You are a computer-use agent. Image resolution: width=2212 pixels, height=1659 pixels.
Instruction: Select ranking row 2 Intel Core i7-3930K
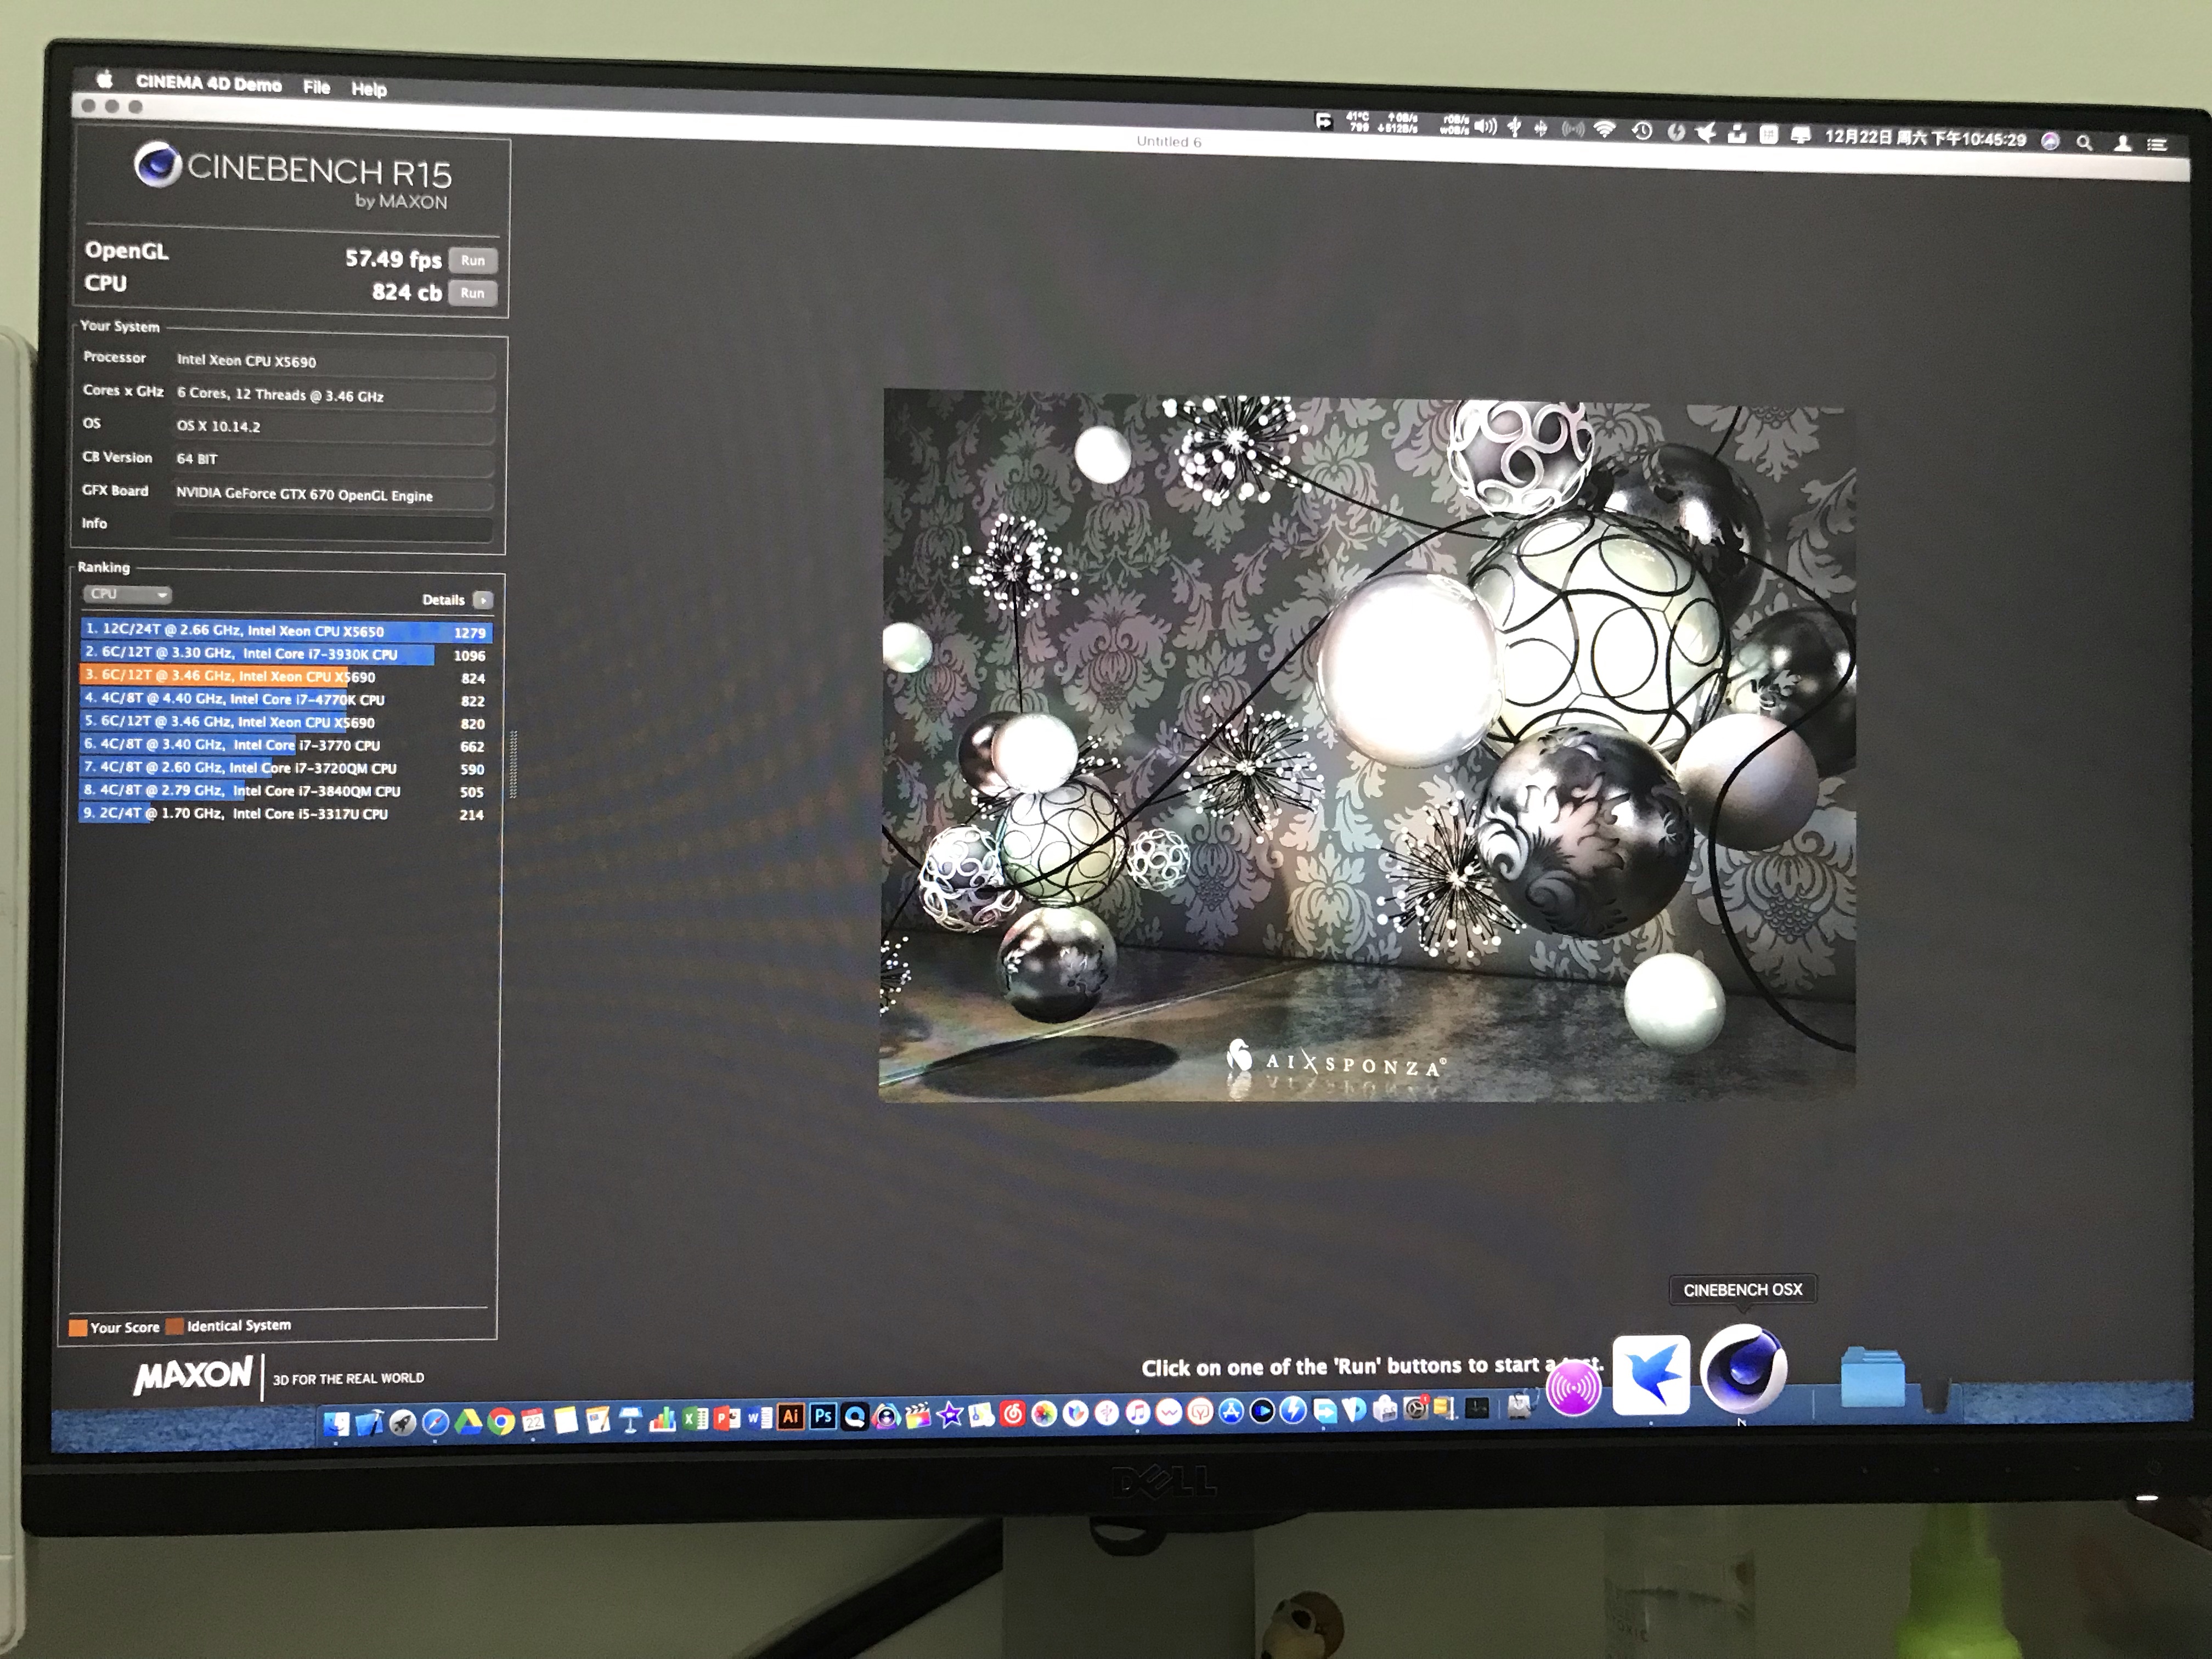286,654
